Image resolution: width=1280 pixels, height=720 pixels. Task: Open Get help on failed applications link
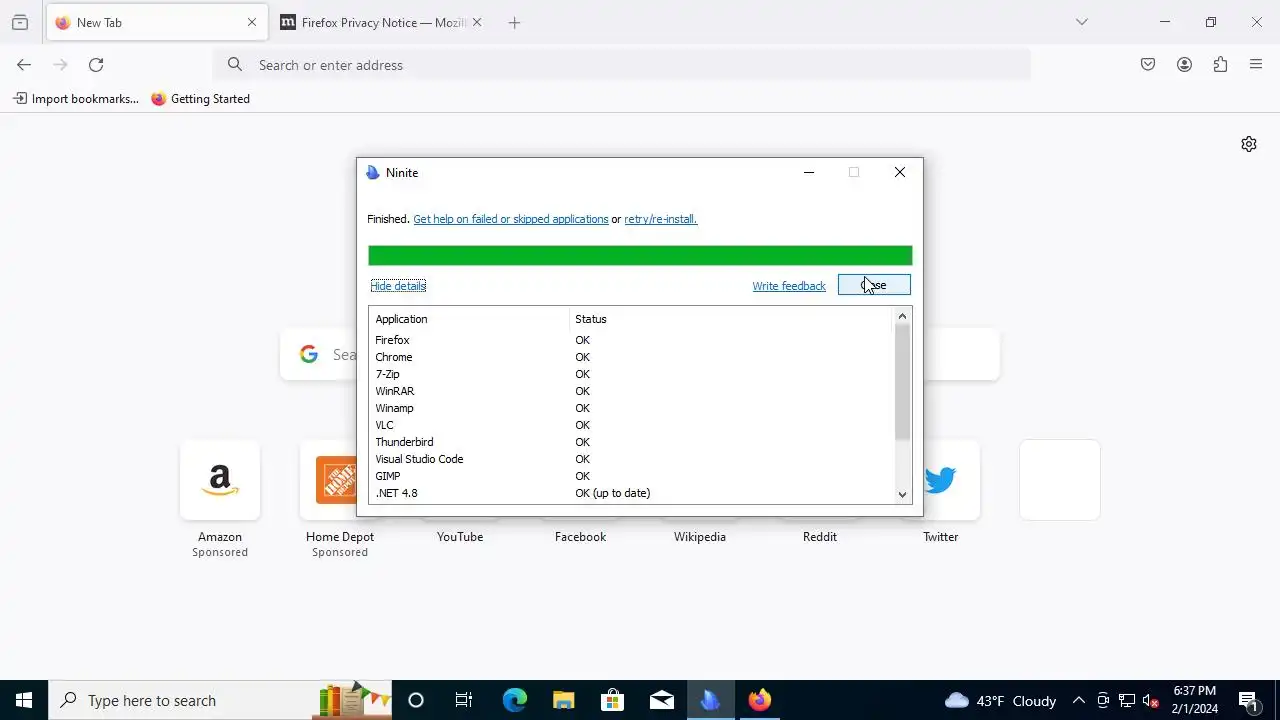(510, 219)
